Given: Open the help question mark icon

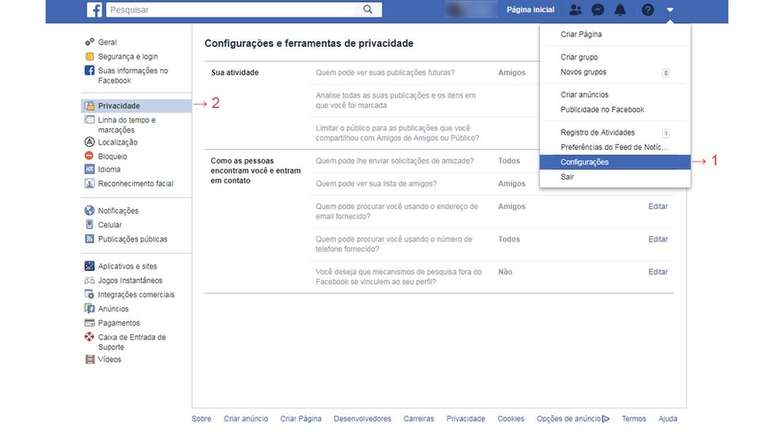Looking at the screenshot, I should click(647, 10).
